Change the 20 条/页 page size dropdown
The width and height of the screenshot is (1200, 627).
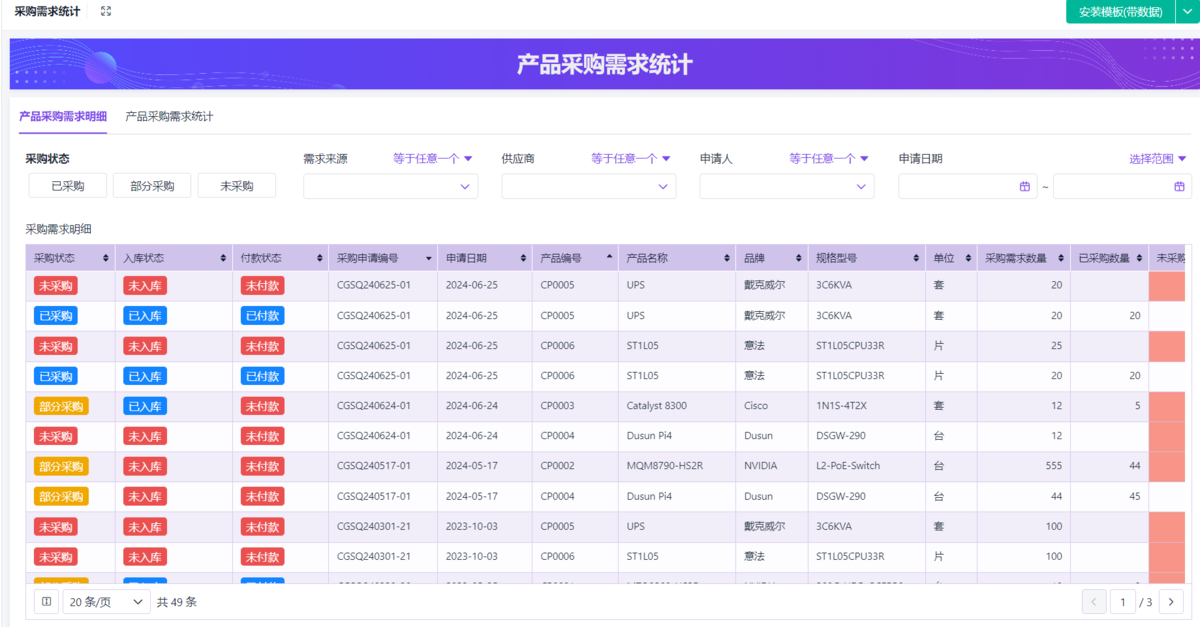tap(106, 602)
